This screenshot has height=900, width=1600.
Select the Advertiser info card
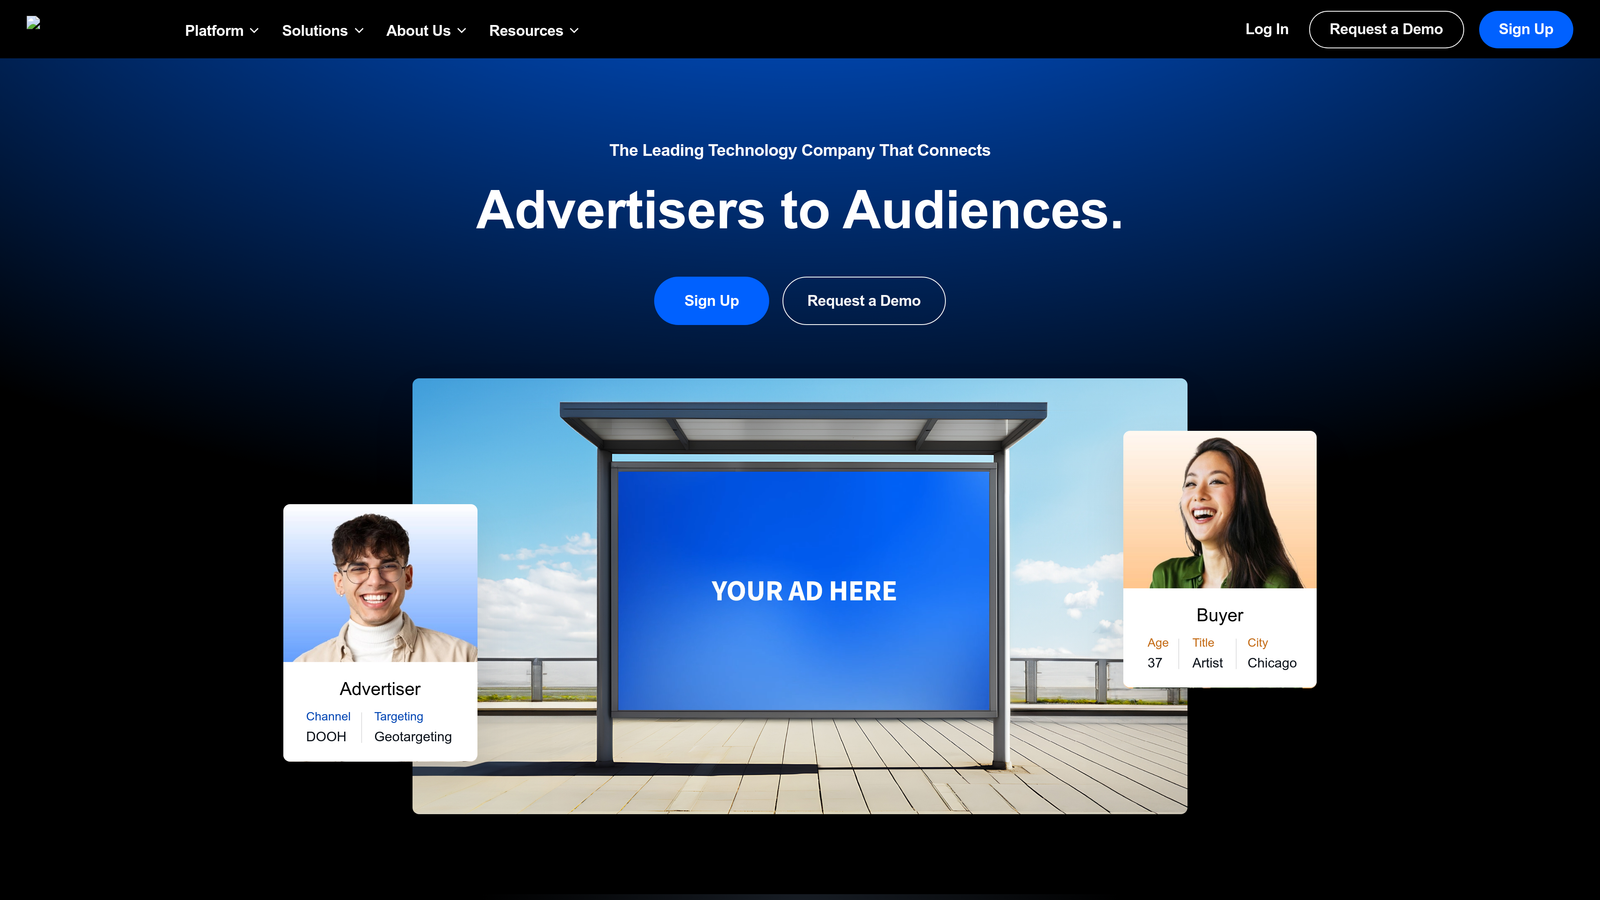pyautogui.click(x=380, y=712)
